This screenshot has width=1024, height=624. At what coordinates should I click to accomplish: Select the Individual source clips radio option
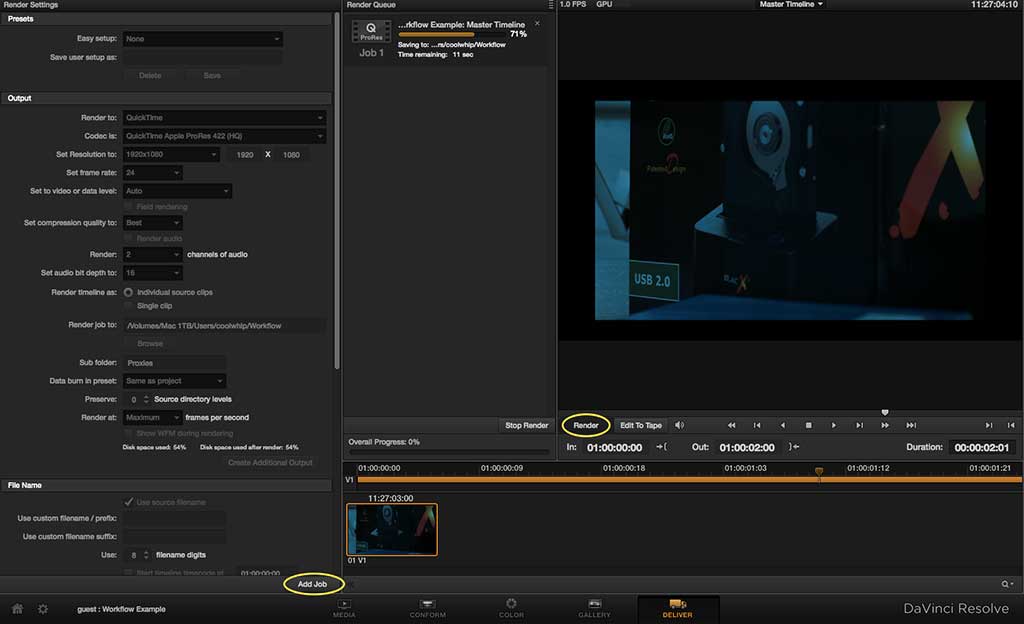point(128,292)
